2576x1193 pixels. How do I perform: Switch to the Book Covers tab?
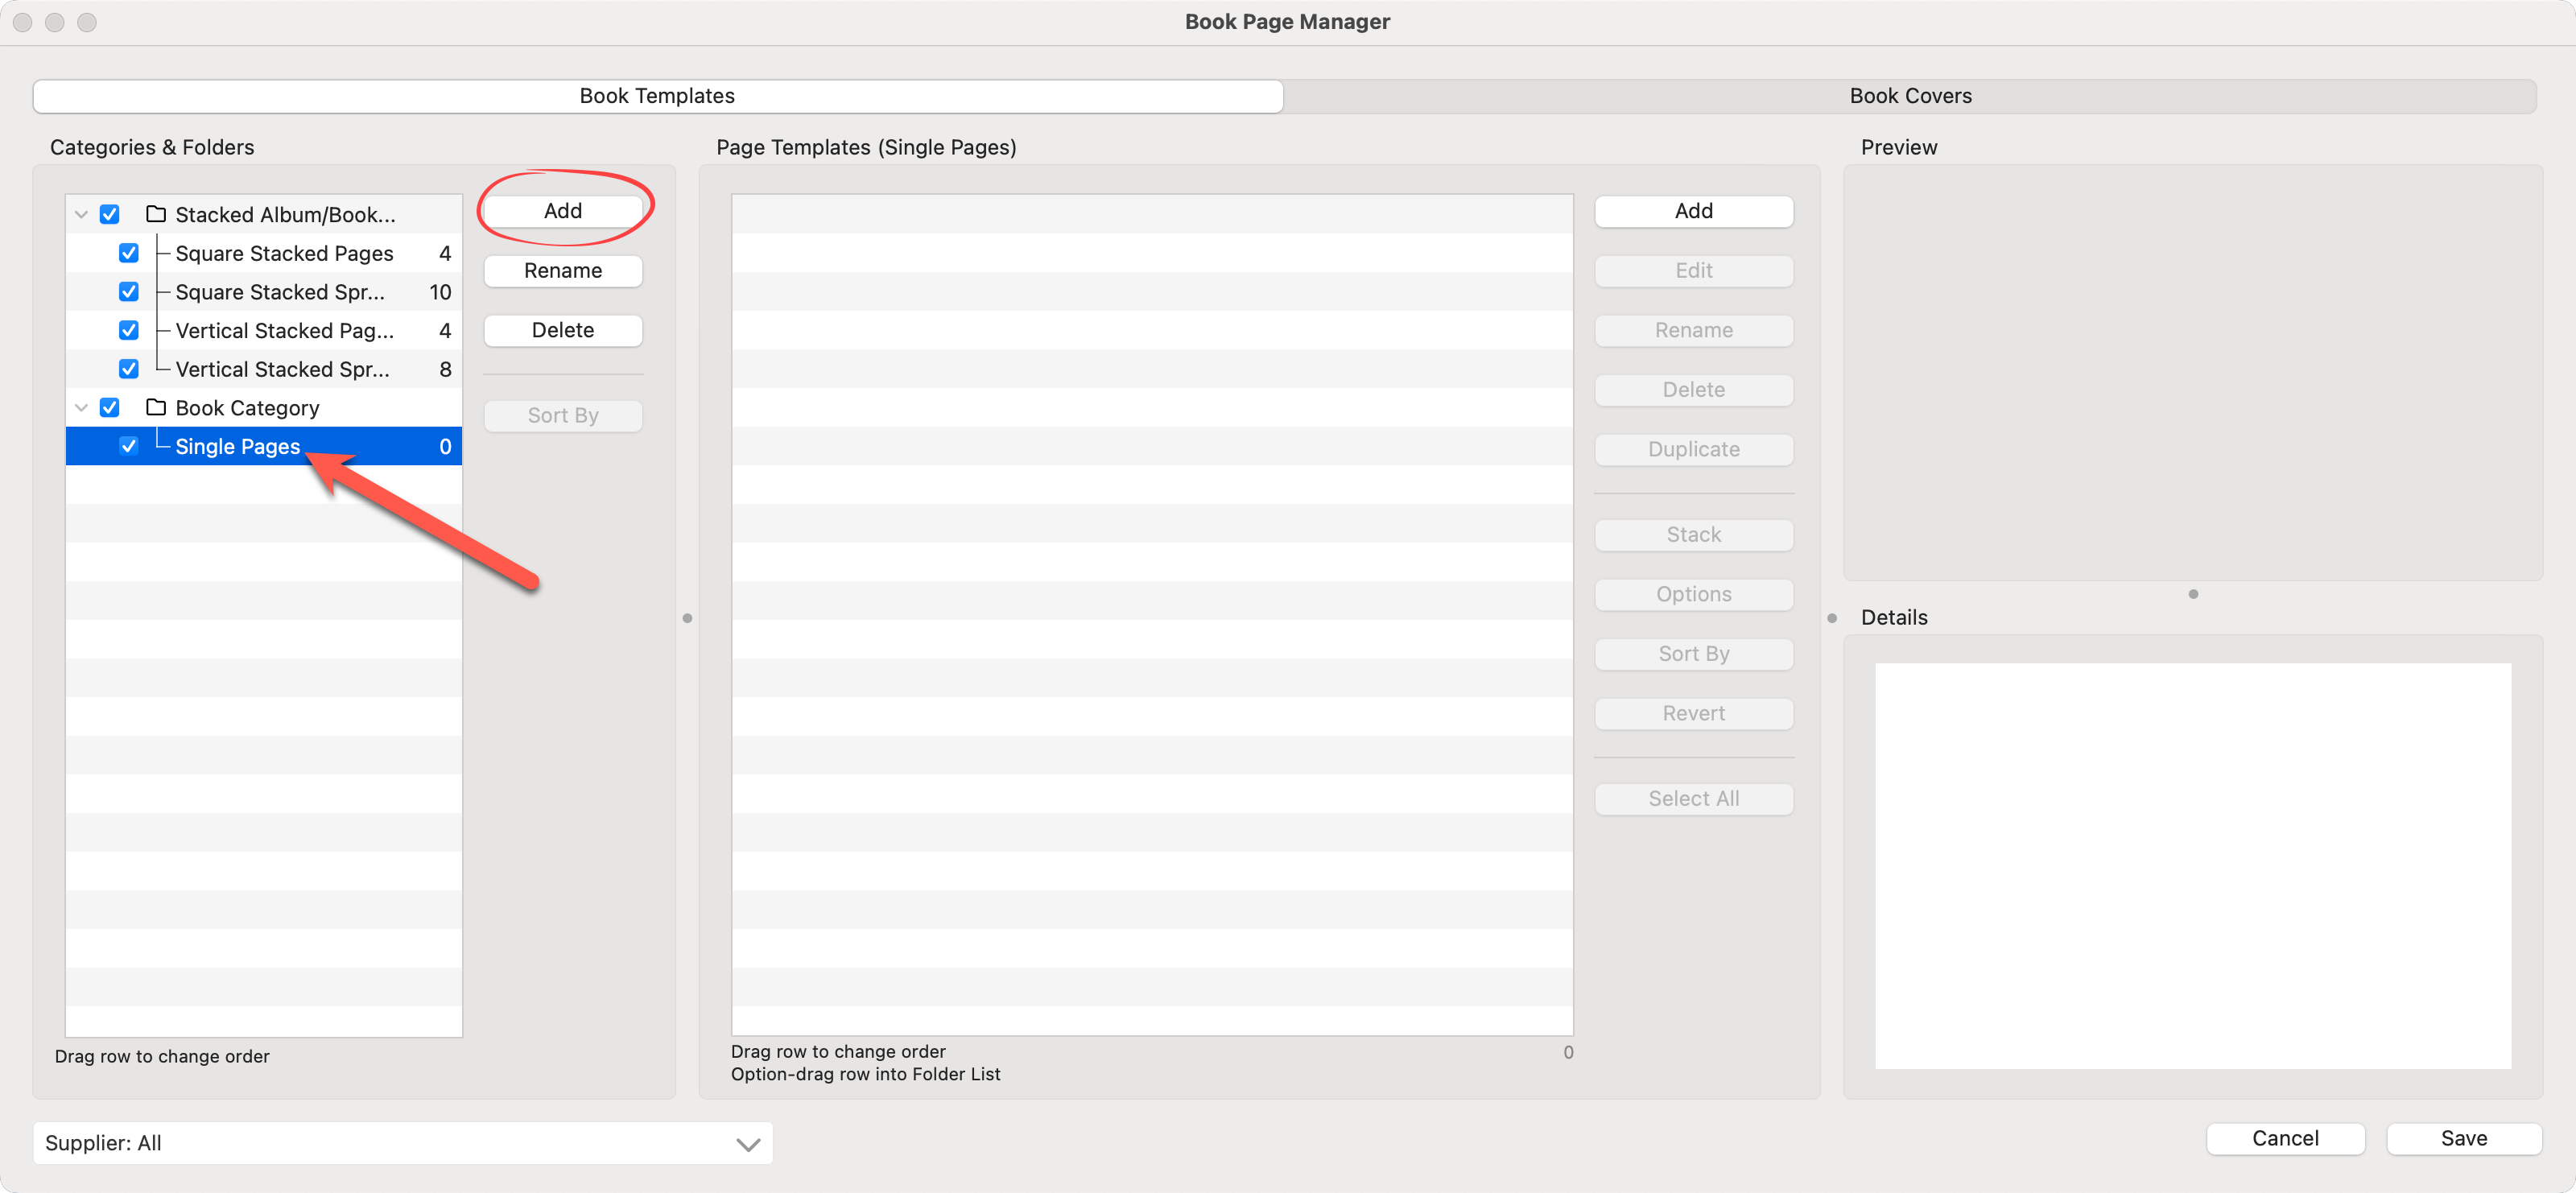click(x=1909, y=96)
